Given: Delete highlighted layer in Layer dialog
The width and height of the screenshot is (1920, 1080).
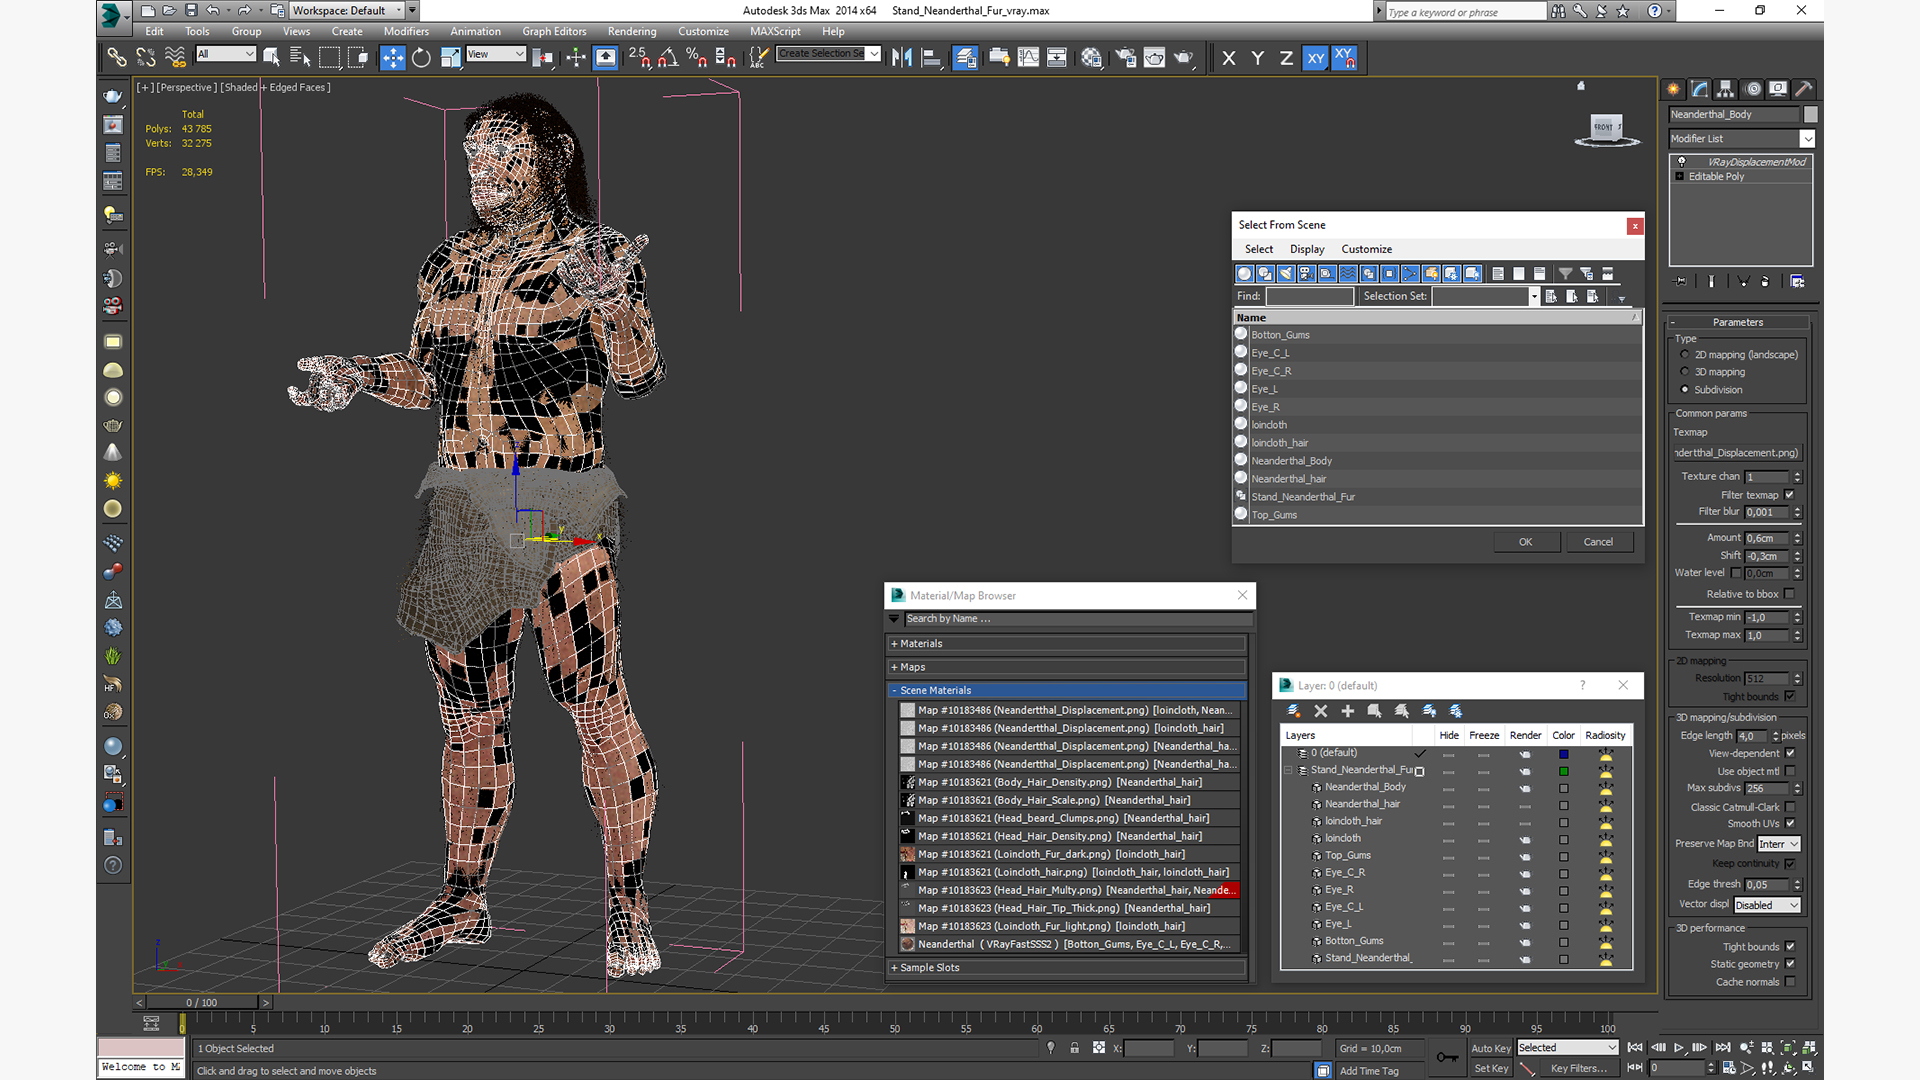Looking at the screenshot, I should point(1320,711).
